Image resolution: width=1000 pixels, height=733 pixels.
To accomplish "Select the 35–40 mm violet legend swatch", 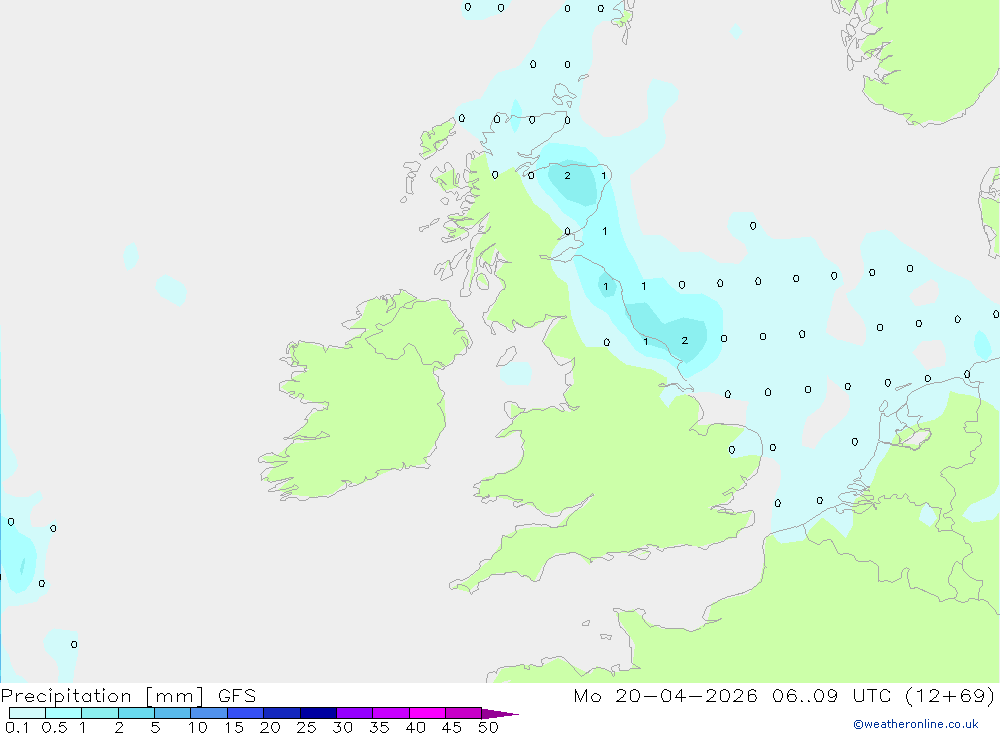I will click(391, 713).
